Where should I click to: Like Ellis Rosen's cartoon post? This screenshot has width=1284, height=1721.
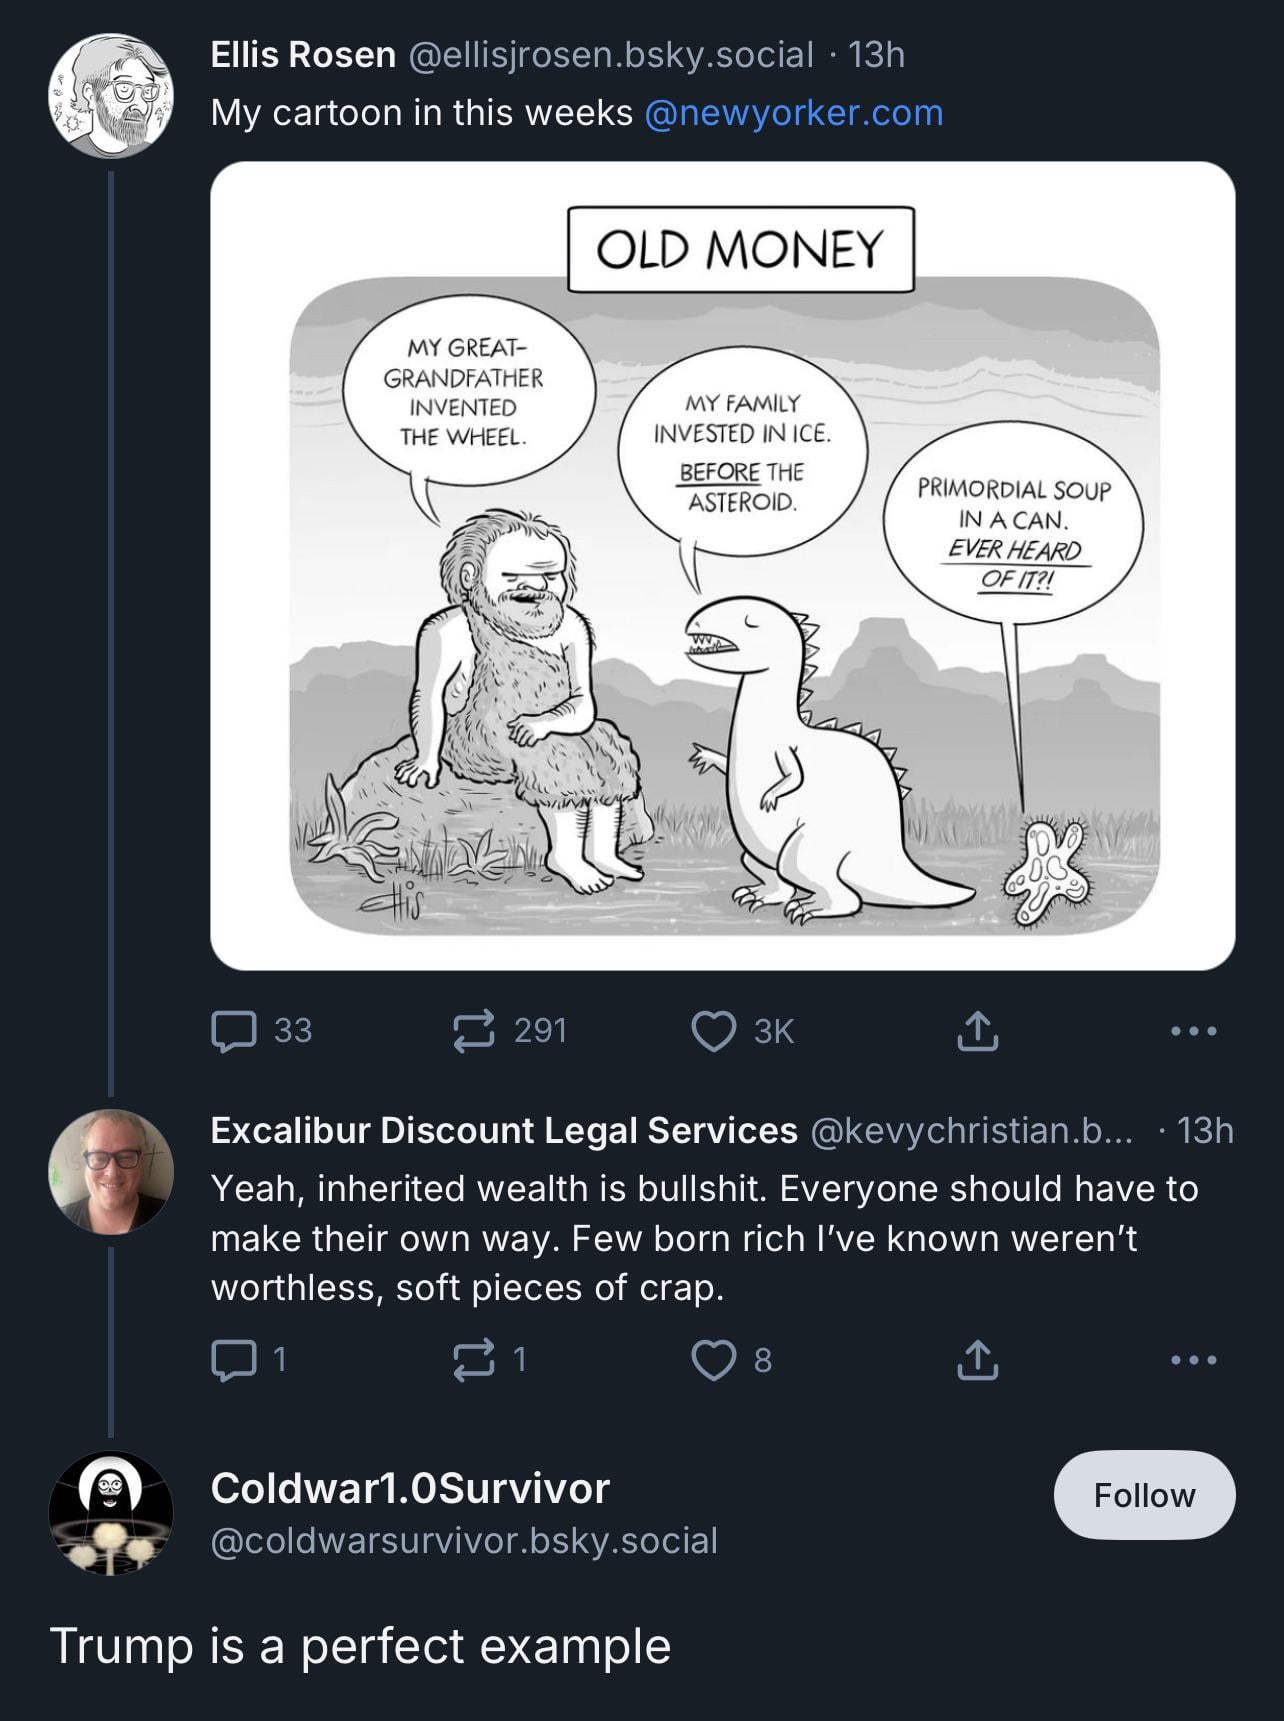714,1031
